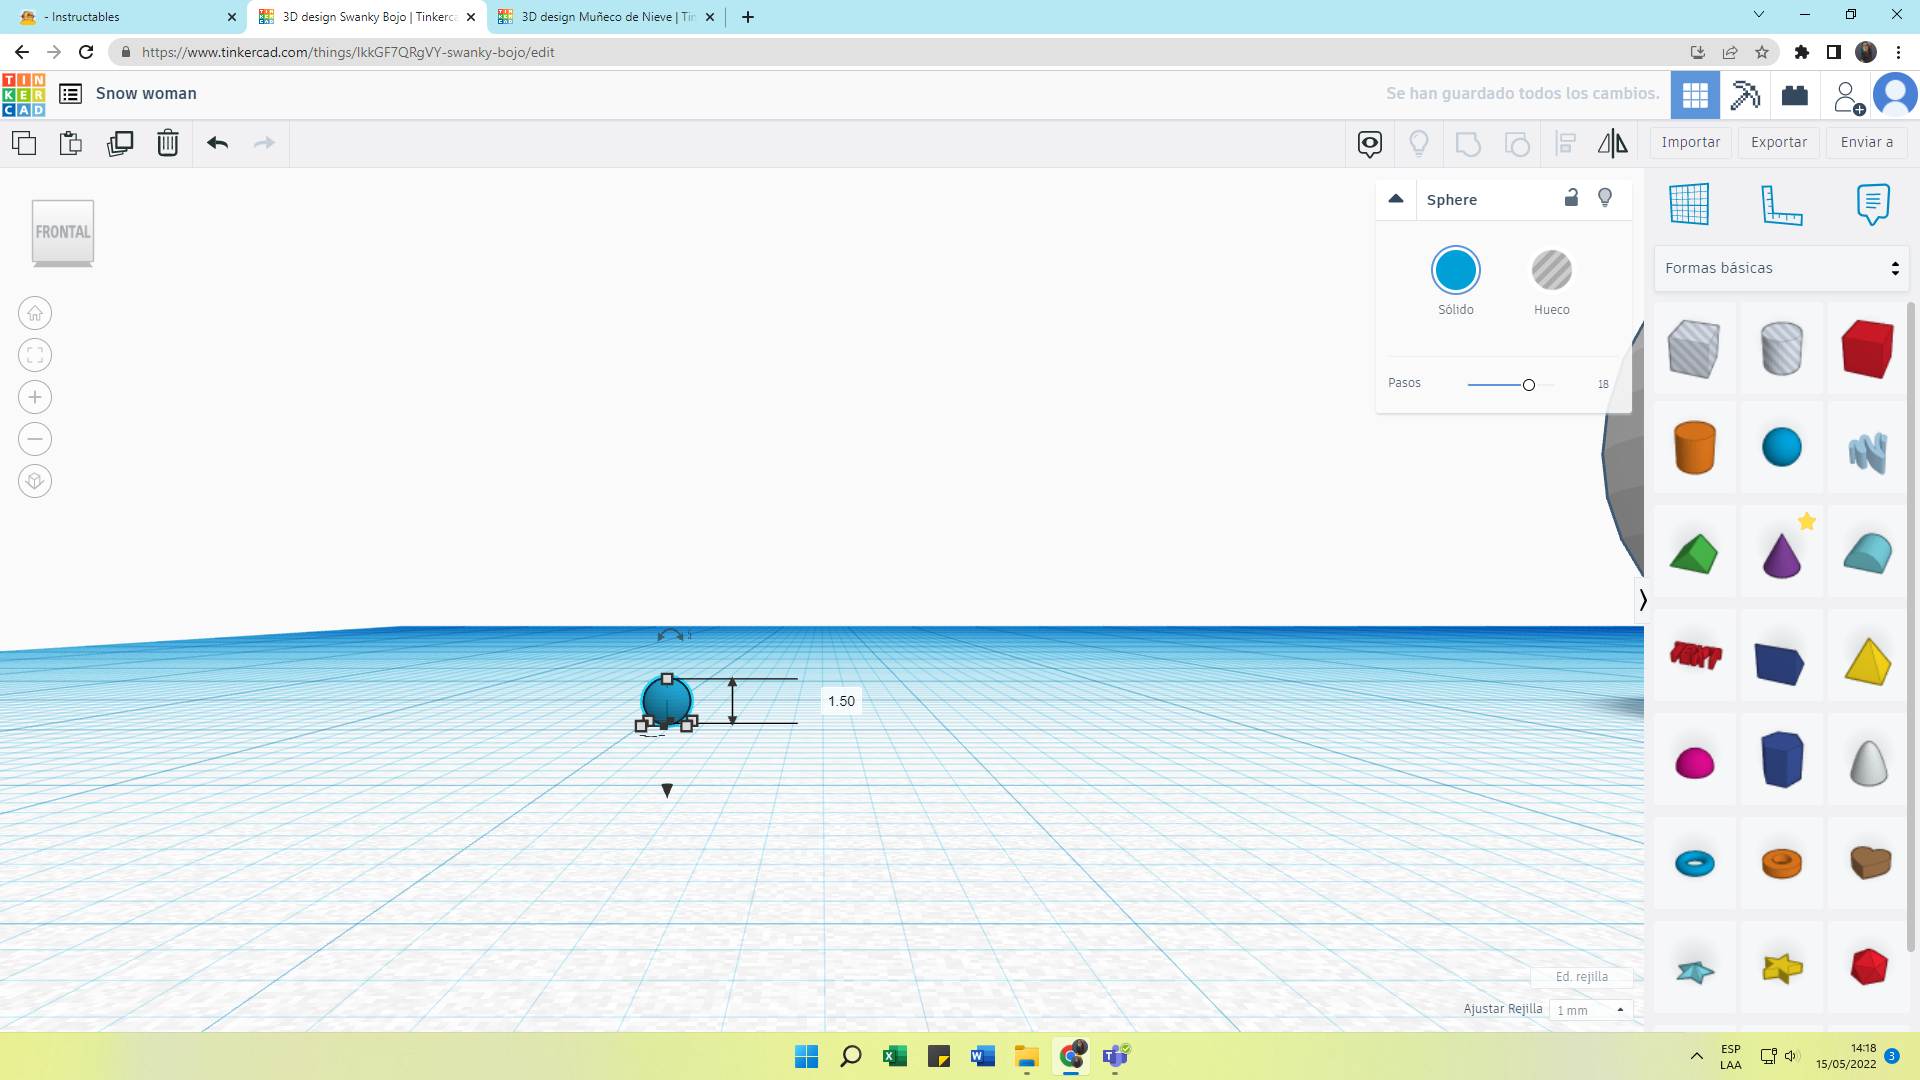Viewport: 1920px width, 1080px height.
Task: Open the Ruler tool
Action: point(1781,205)
